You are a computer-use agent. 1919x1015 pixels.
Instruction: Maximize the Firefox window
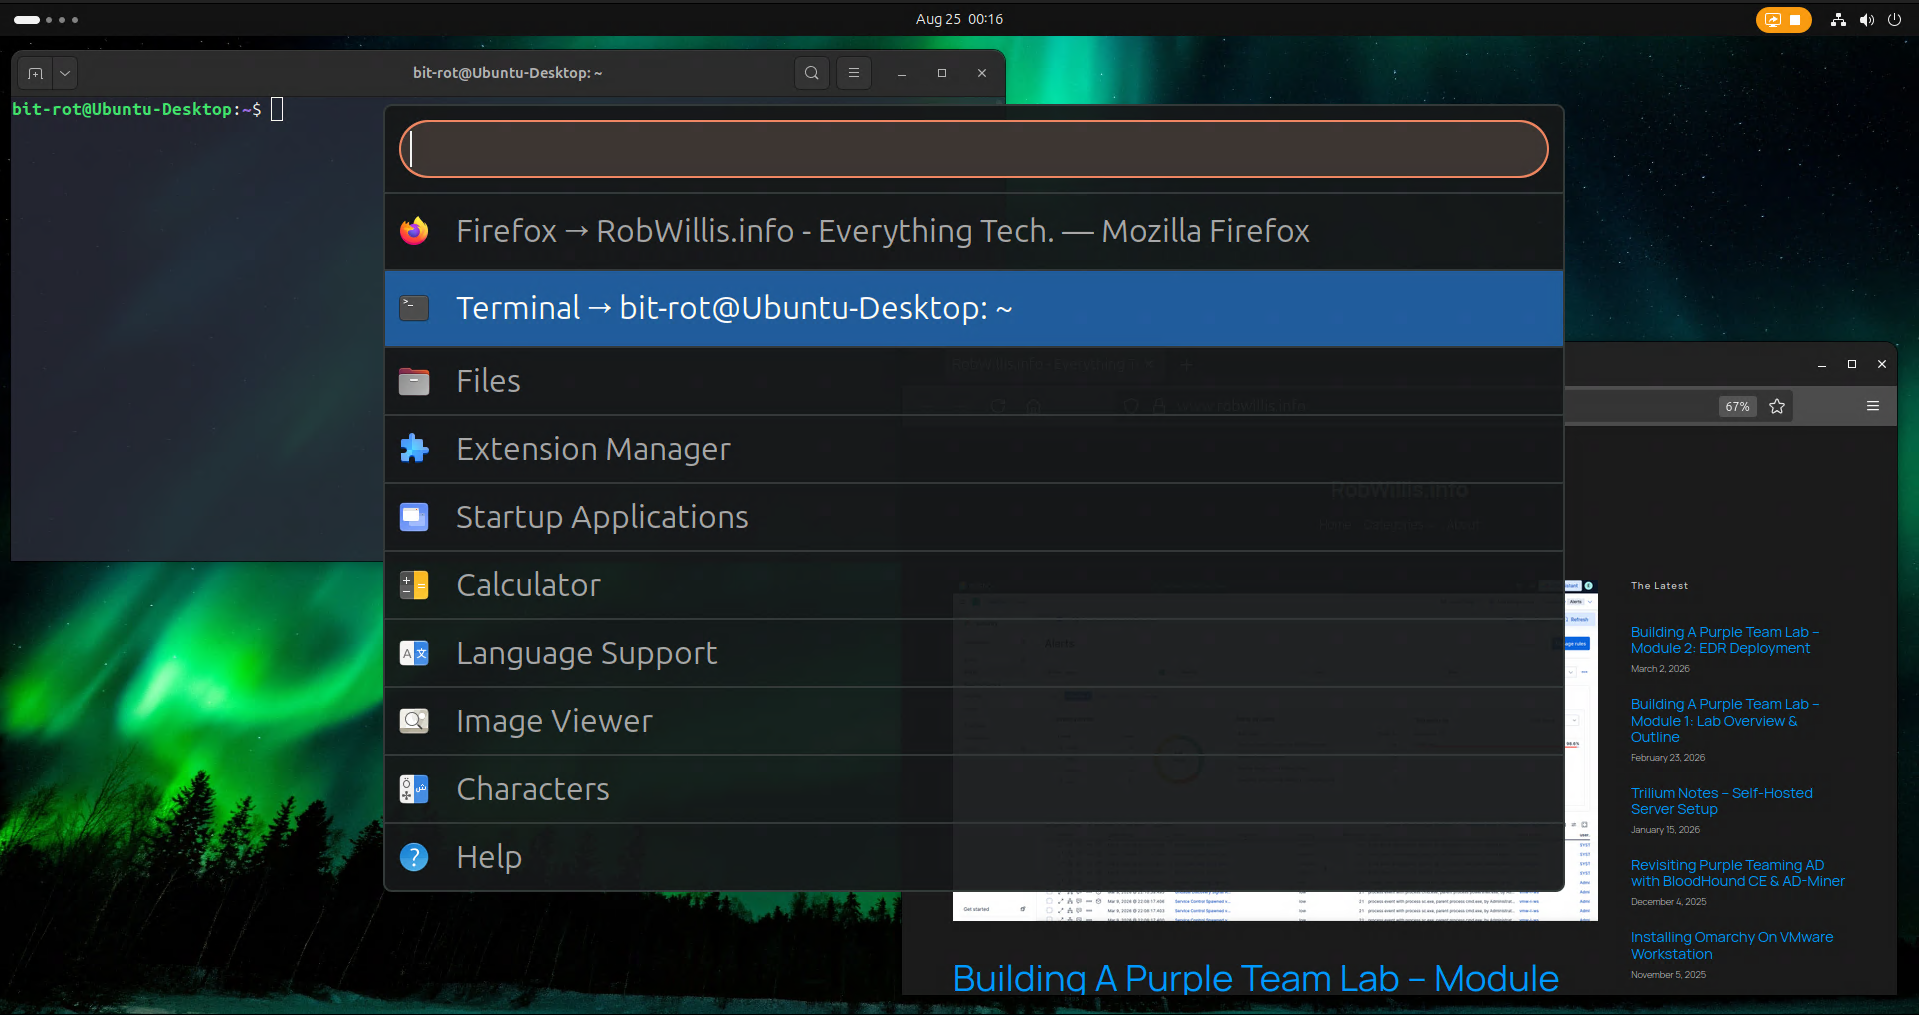pos(1852,365)
